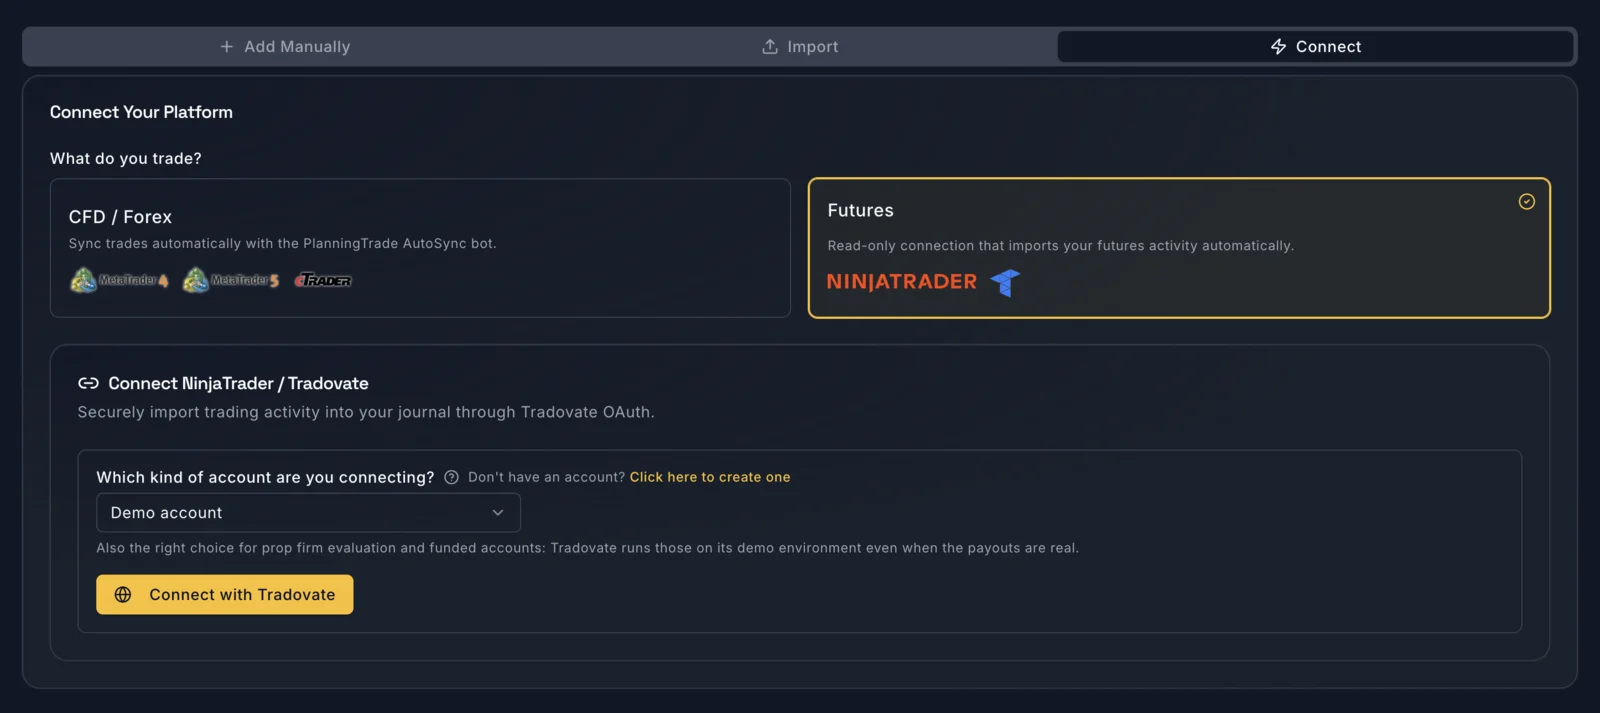
Task: Click the plus icon beside Add Manually
Action: tap(227, 47)
